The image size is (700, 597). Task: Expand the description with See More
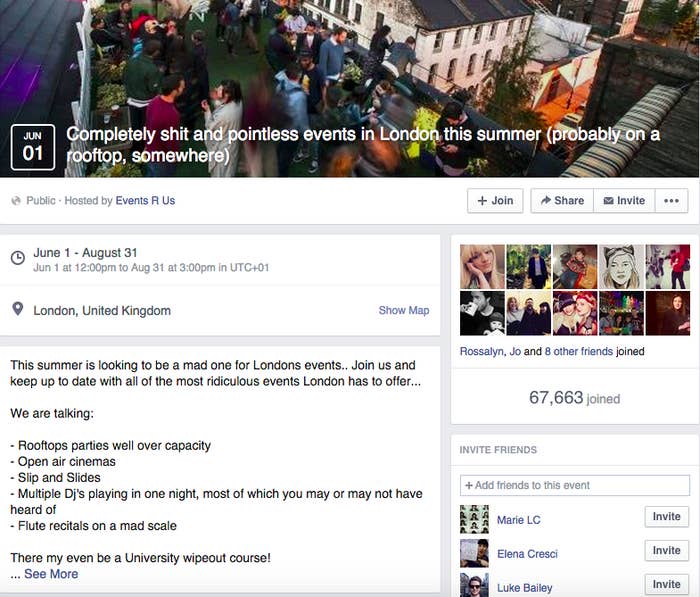tap(51, 574)
